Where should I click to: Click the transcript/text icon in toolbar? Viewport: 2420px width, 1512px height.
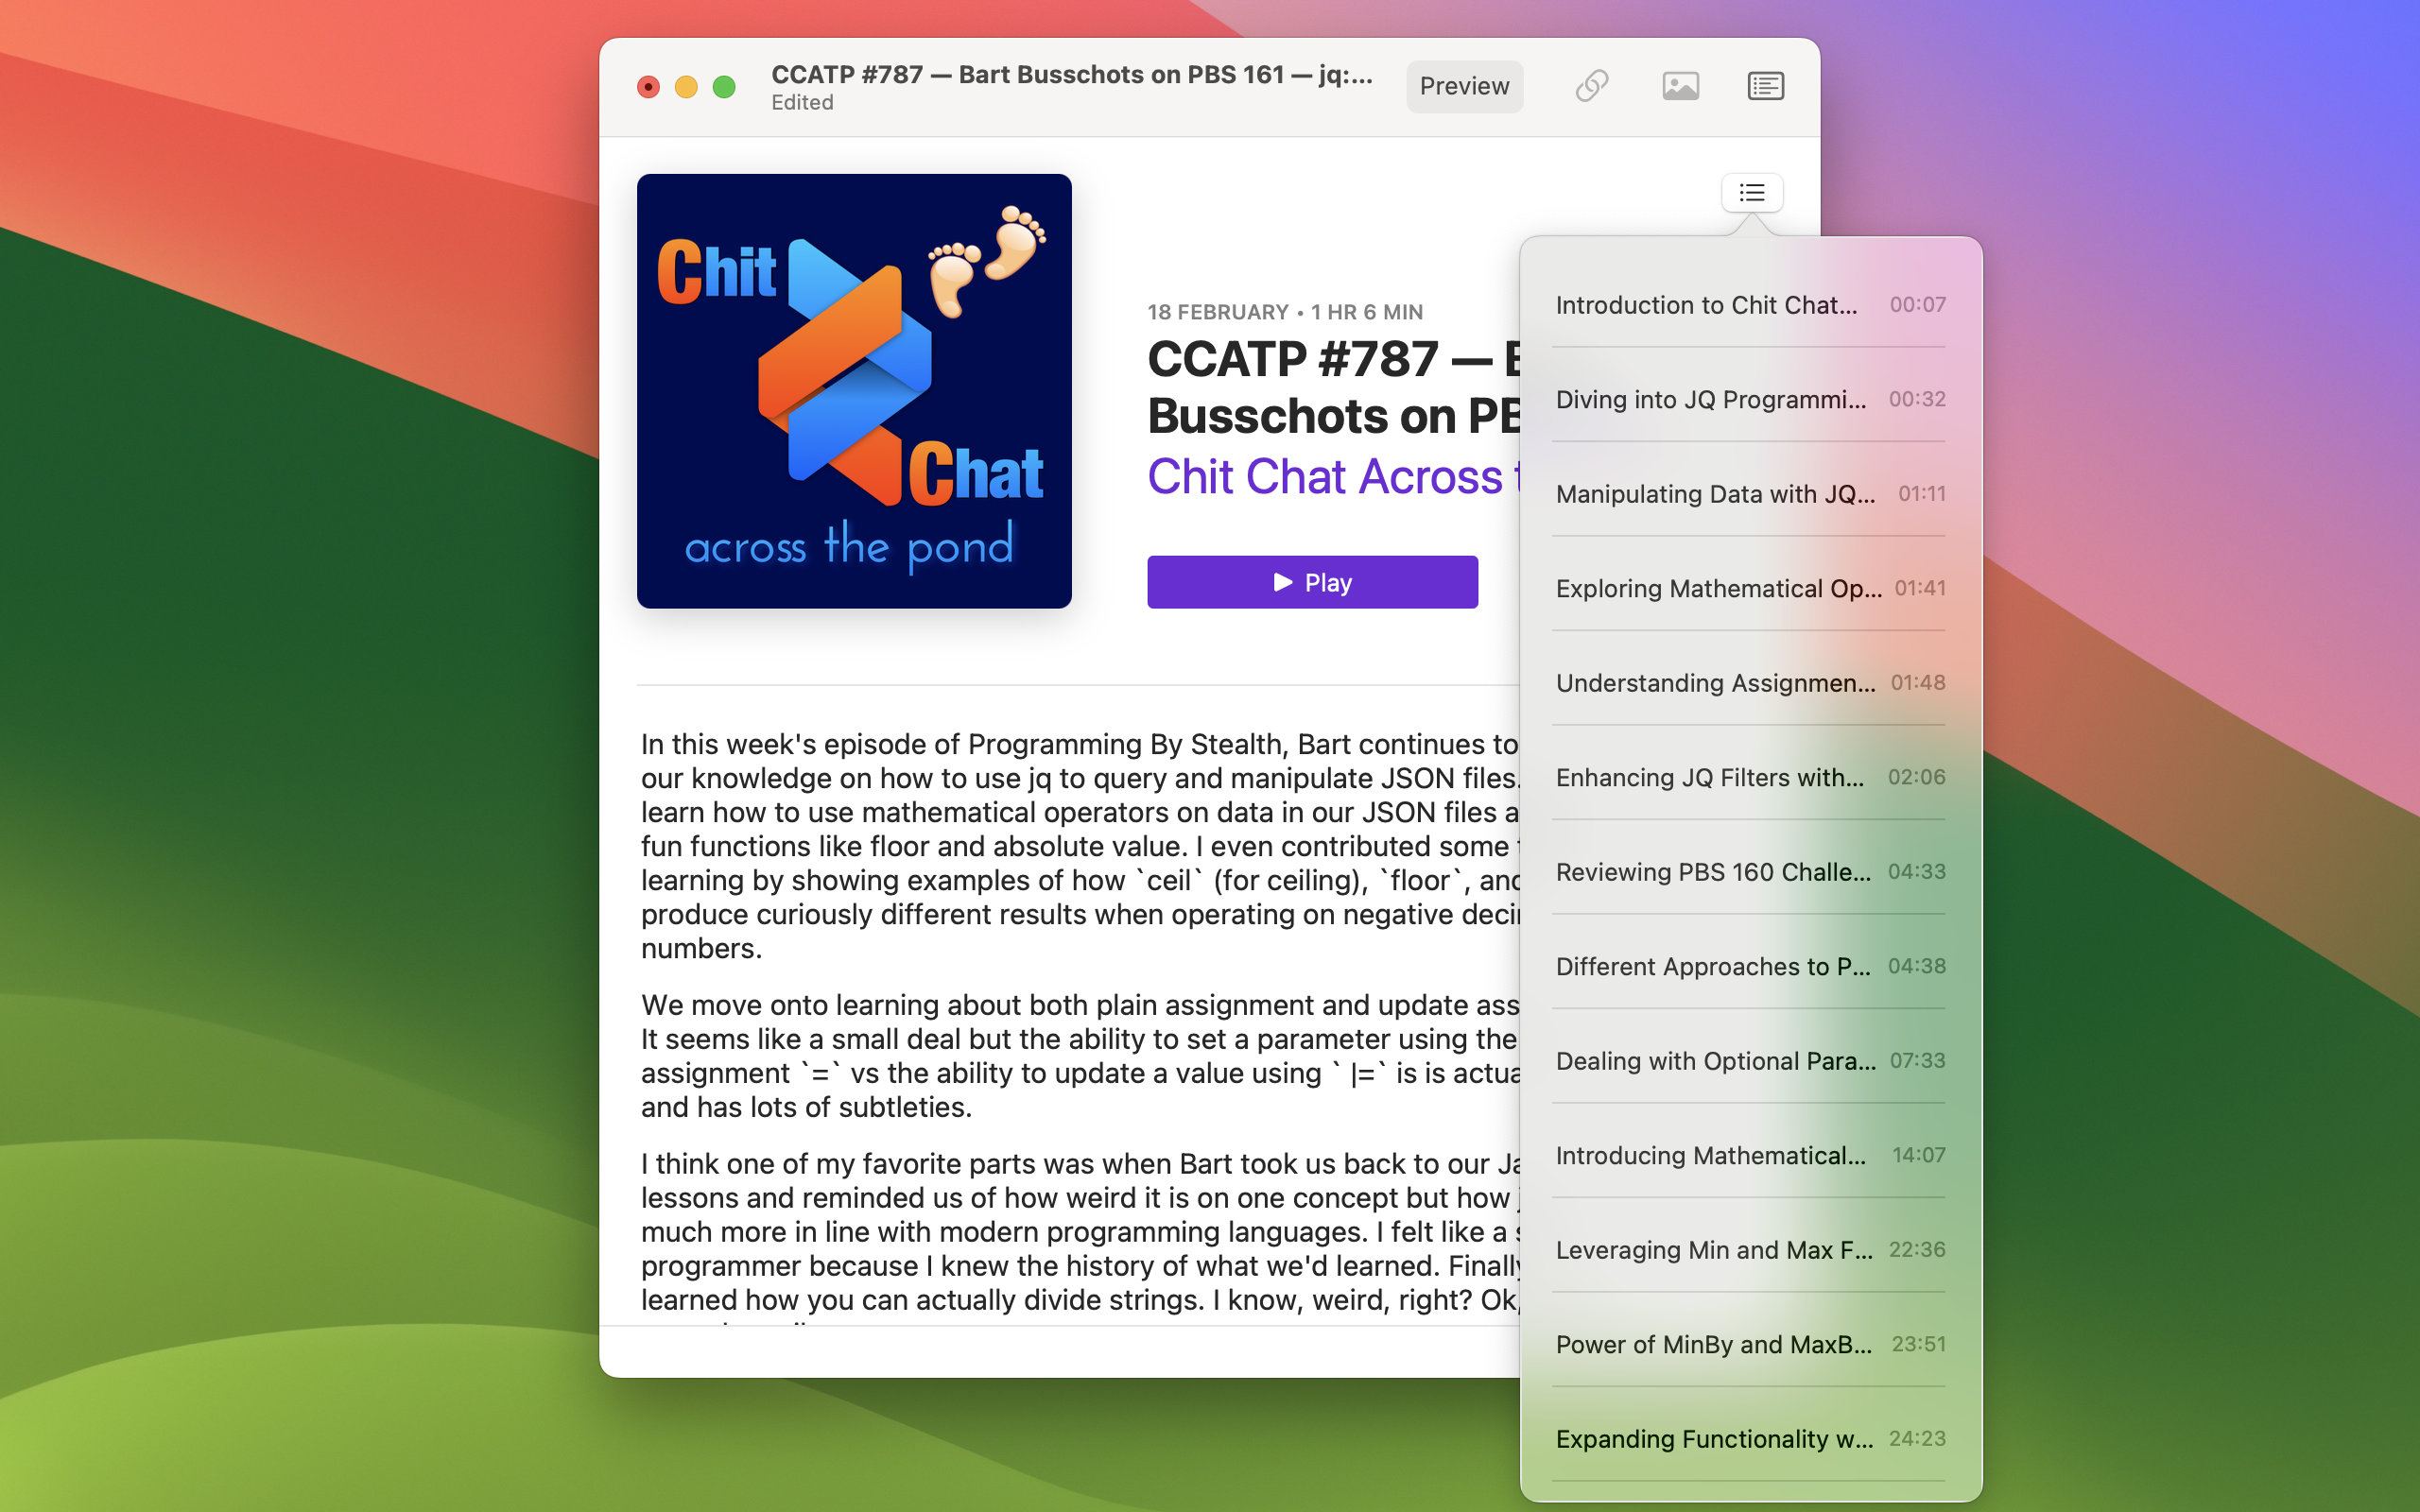[x=1763, y=85]
